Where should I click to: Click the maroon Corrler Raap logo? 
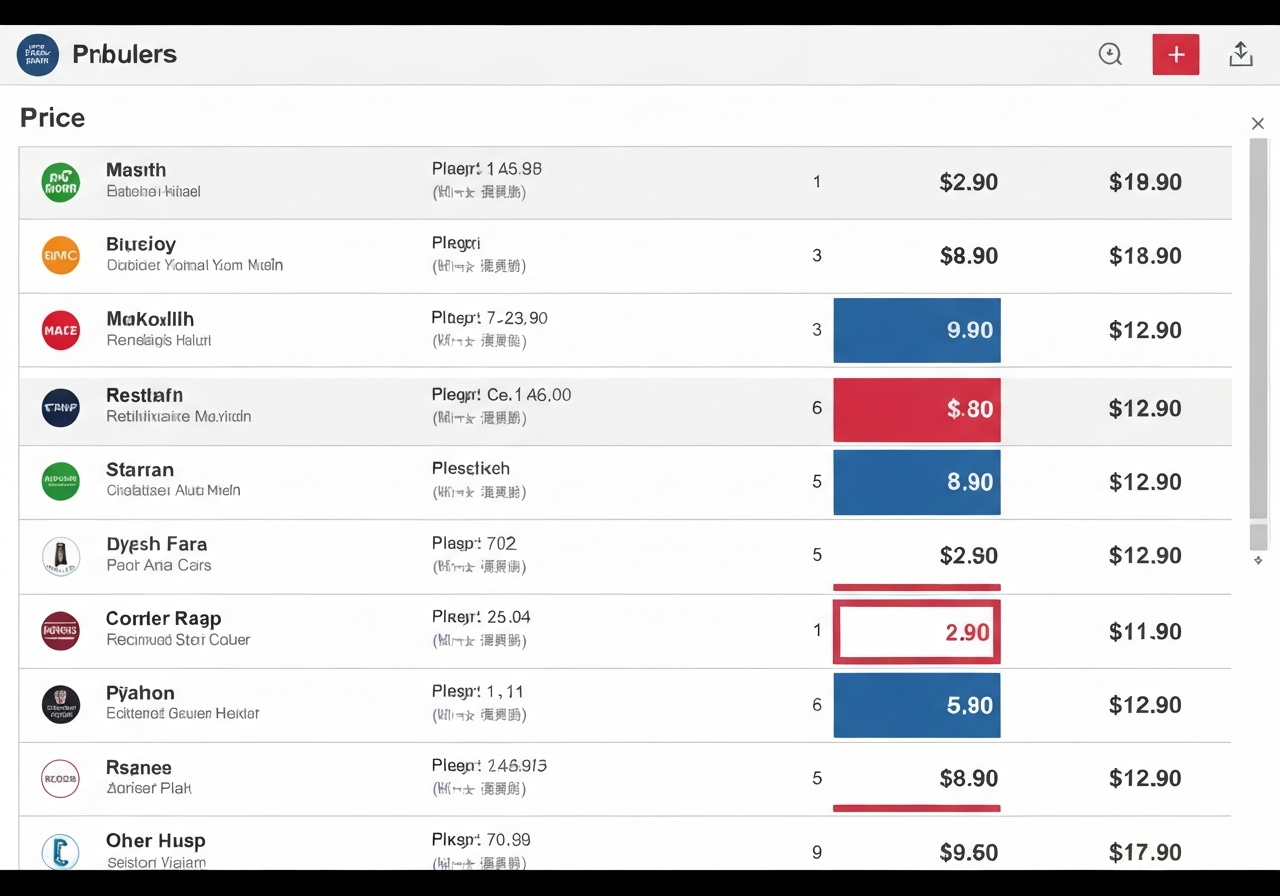pos(61,631)
